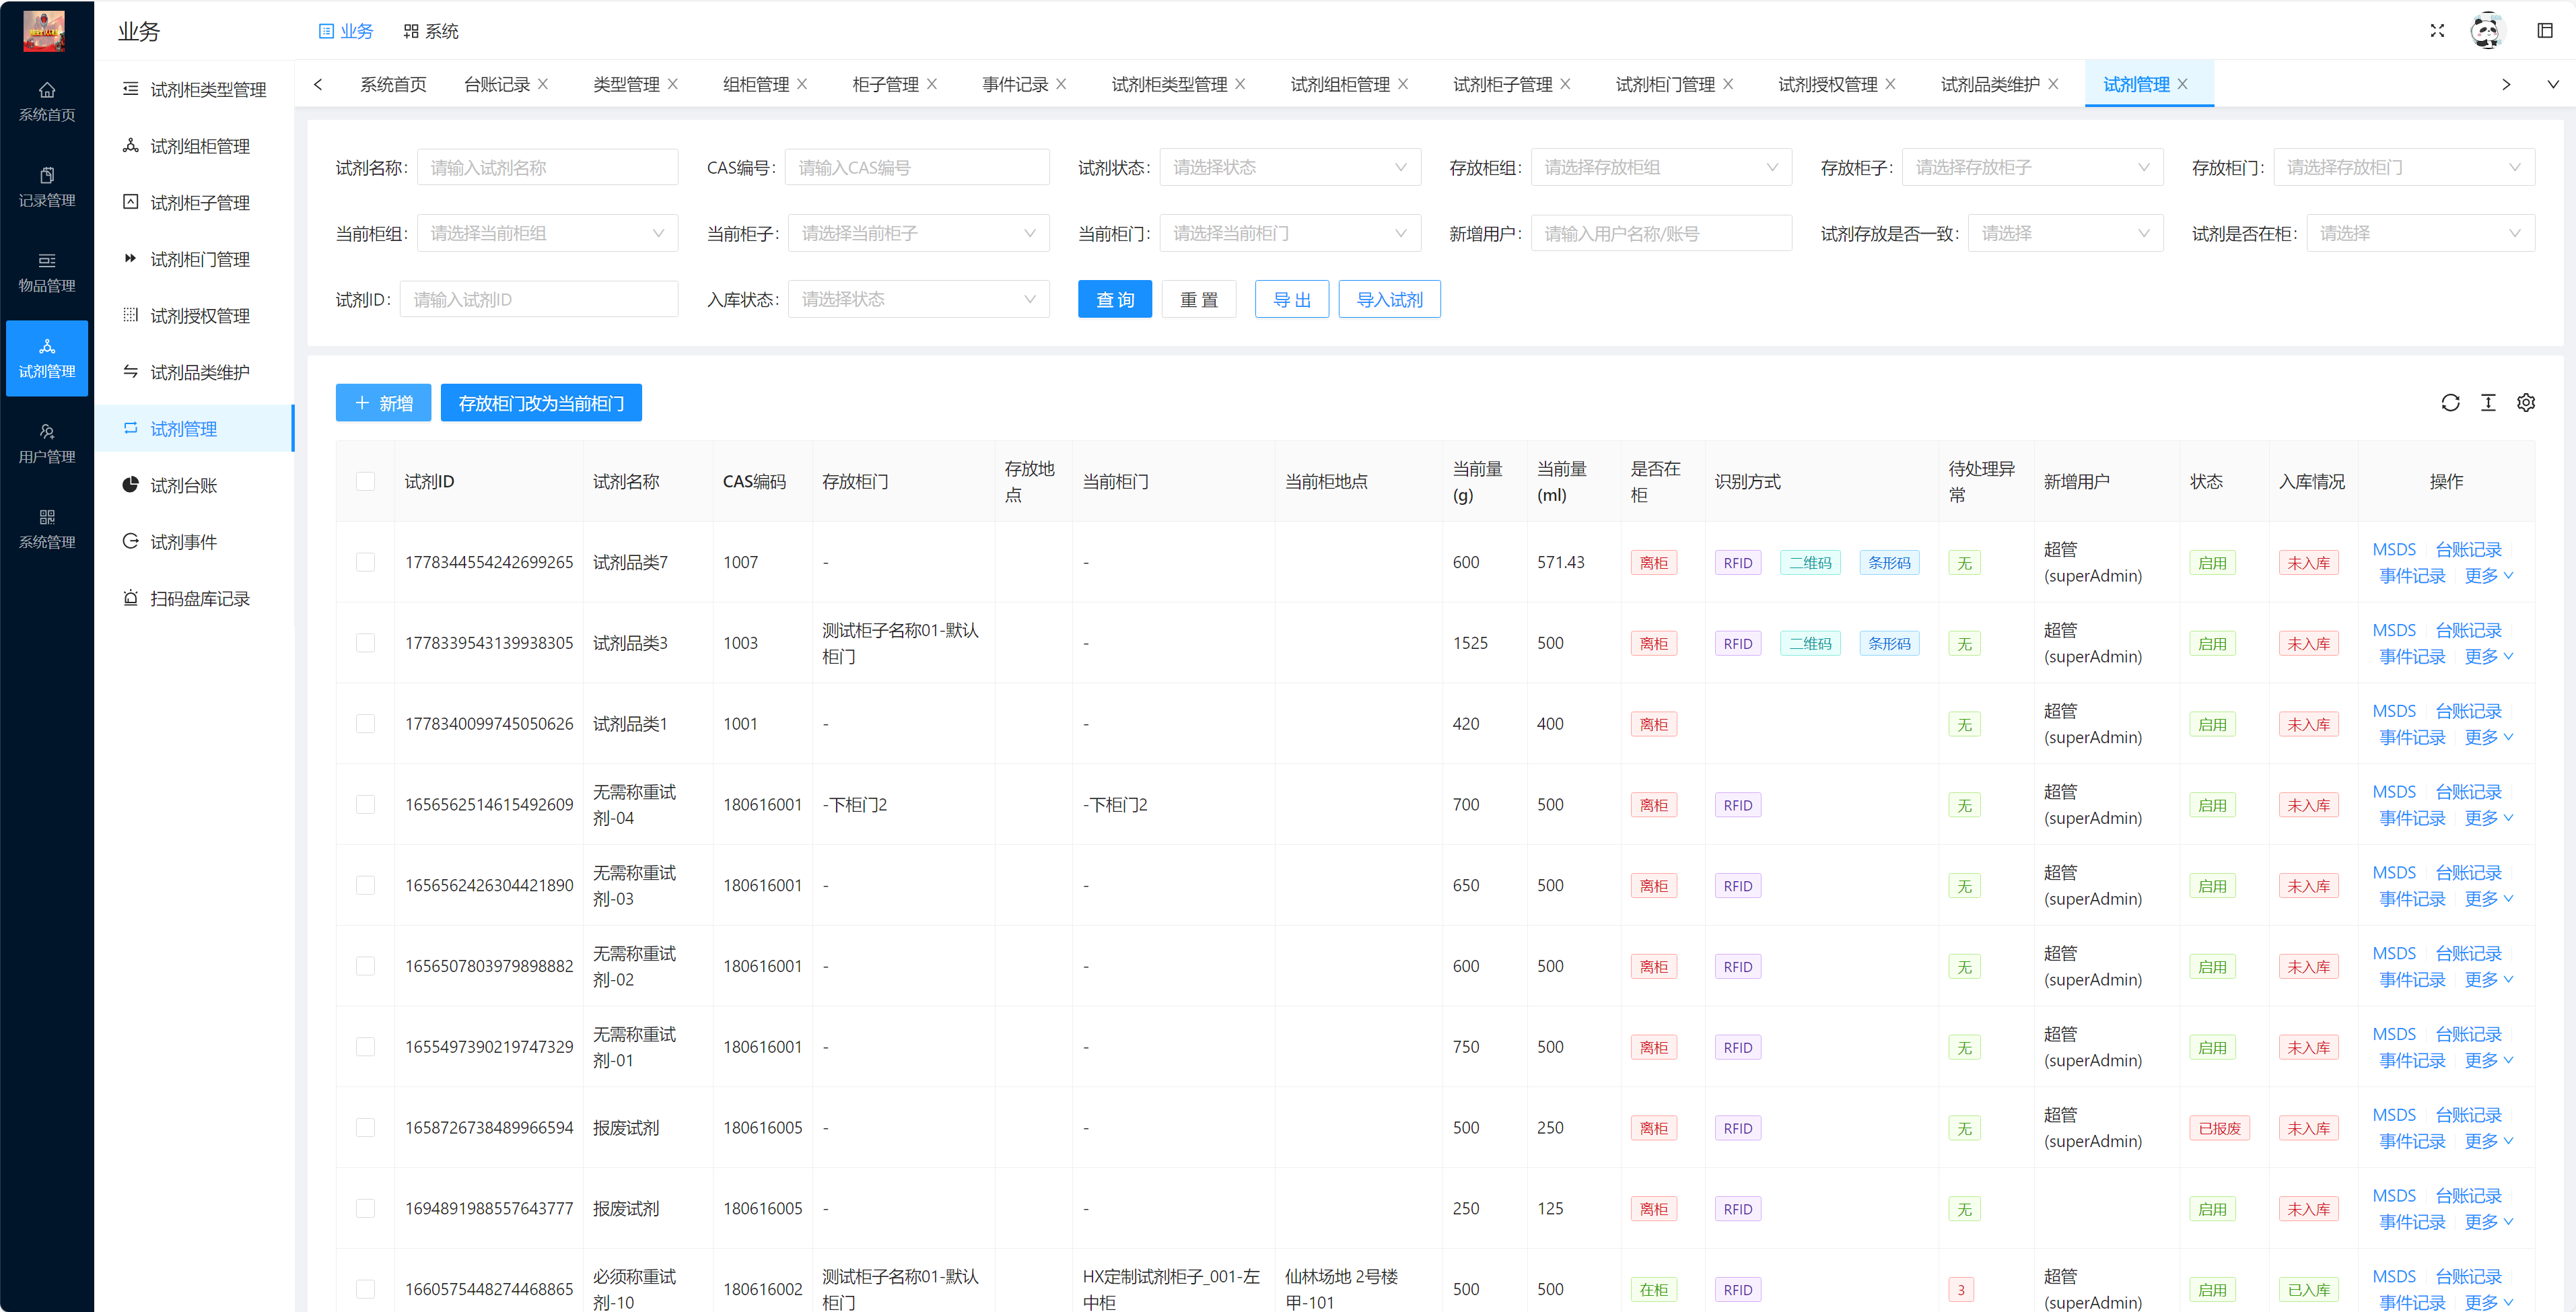The height and width of the screenshot is (1312, 2576).
Task: Close the 试剂柜类型管理 tab
Action: (x=1240, y=84)
